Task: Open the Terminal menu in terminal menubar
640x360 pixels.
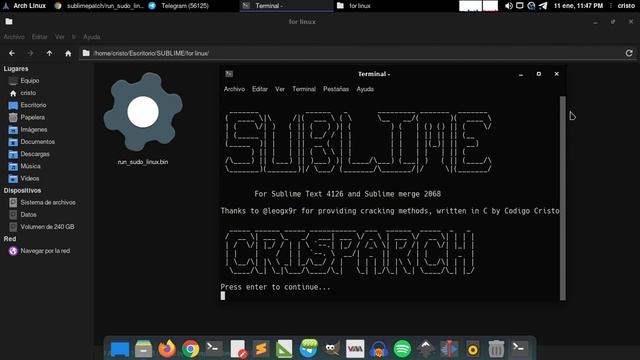Action: tap(304, 89)
